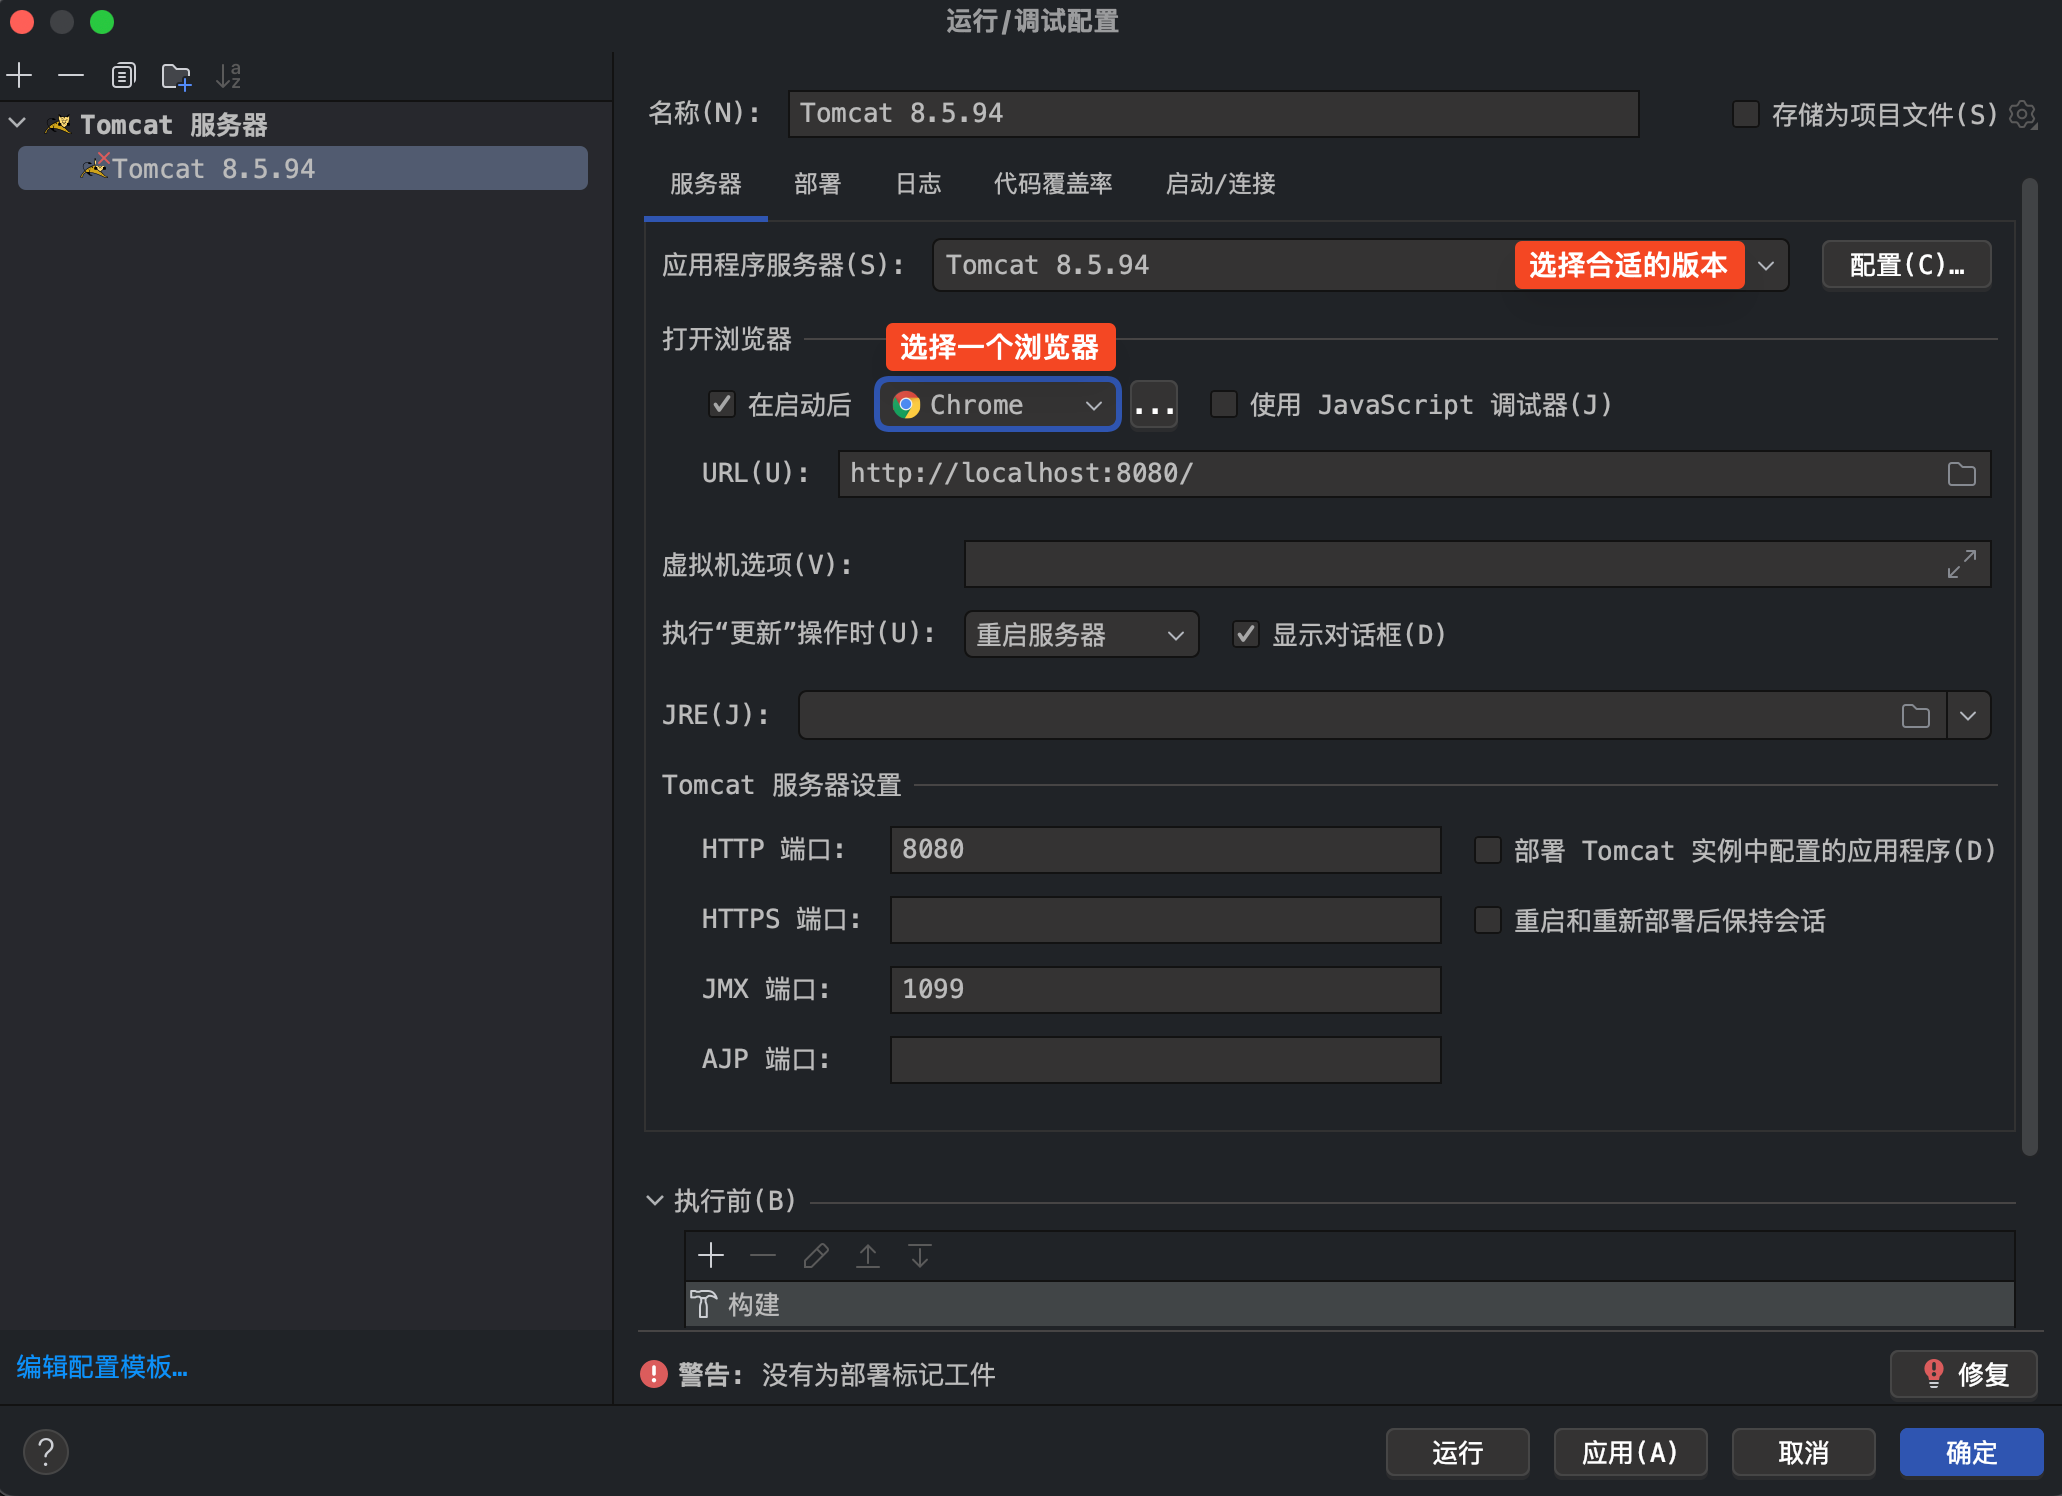Edit the before-launch task
The width and height of the screenshot is (2062, 1496).
point(816,1255)
